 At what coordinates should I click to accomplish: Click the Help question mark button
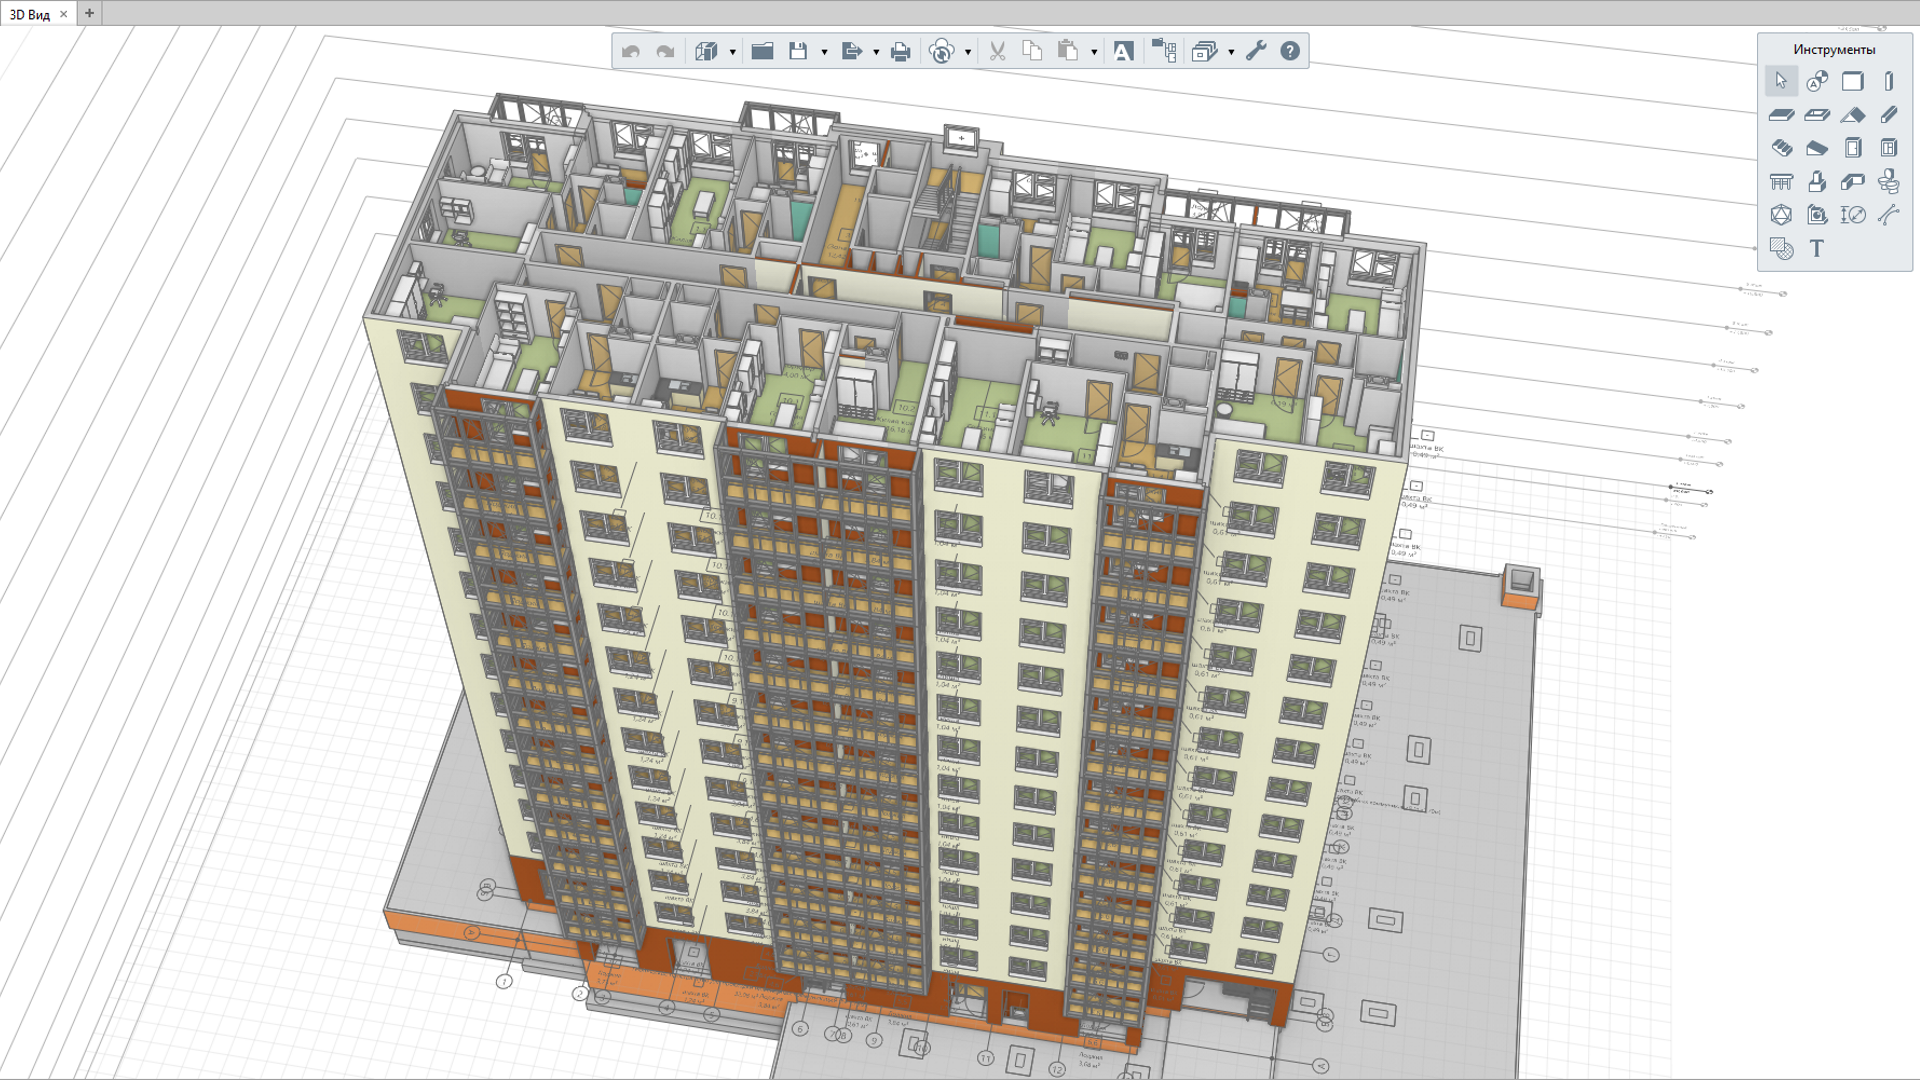coord(1290,51)
